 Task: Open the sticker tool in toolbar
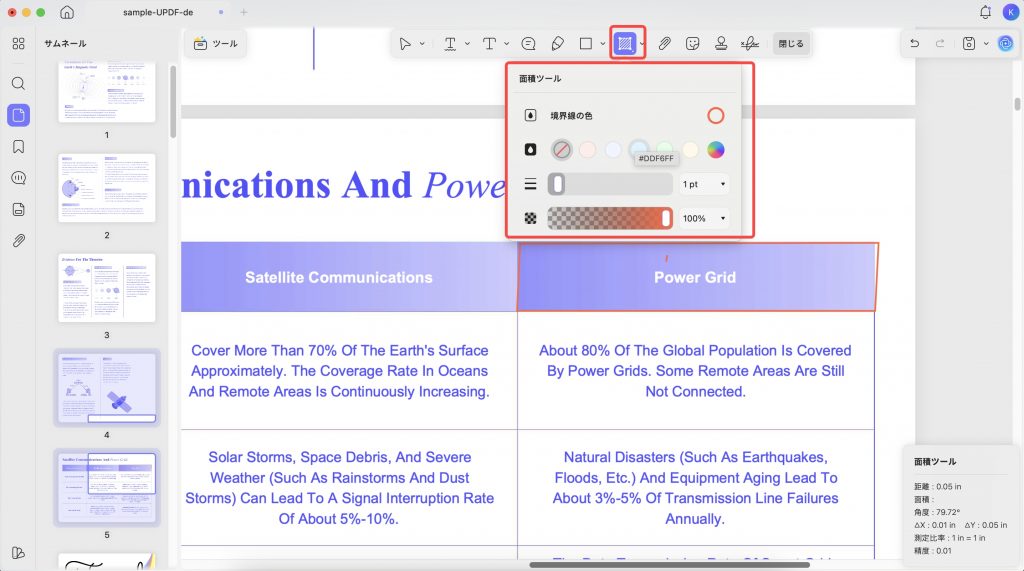point(692,43)
